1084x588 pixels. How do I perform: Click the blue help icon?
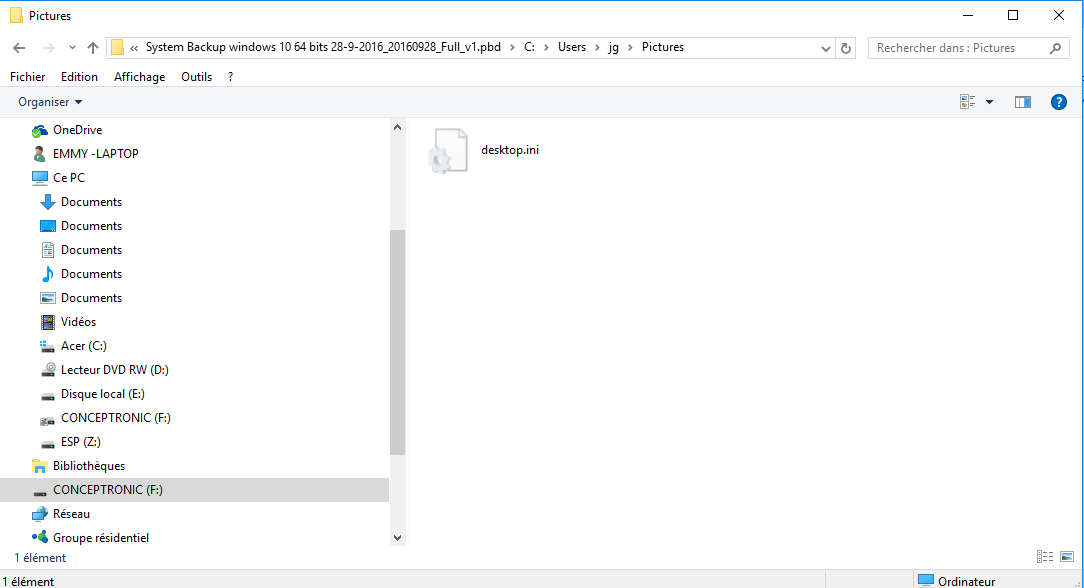1058,102
